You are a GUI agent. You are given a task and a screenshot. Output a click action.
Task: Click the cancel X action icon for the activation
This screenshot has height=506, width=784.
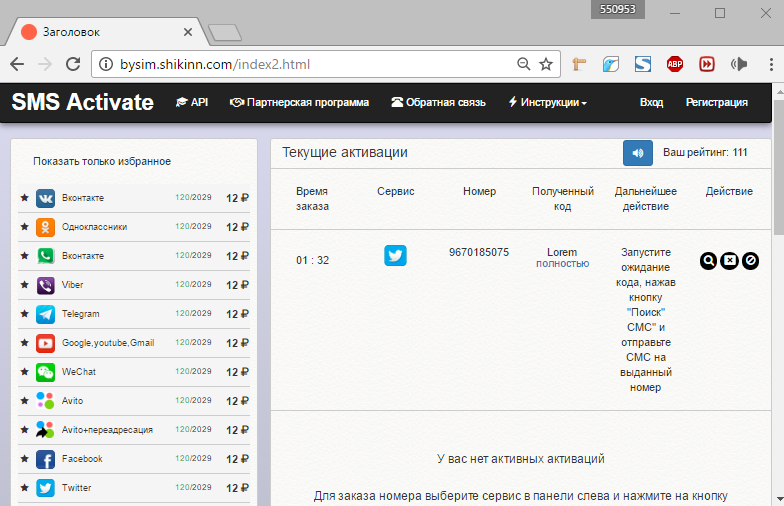(x=730, y=260)
